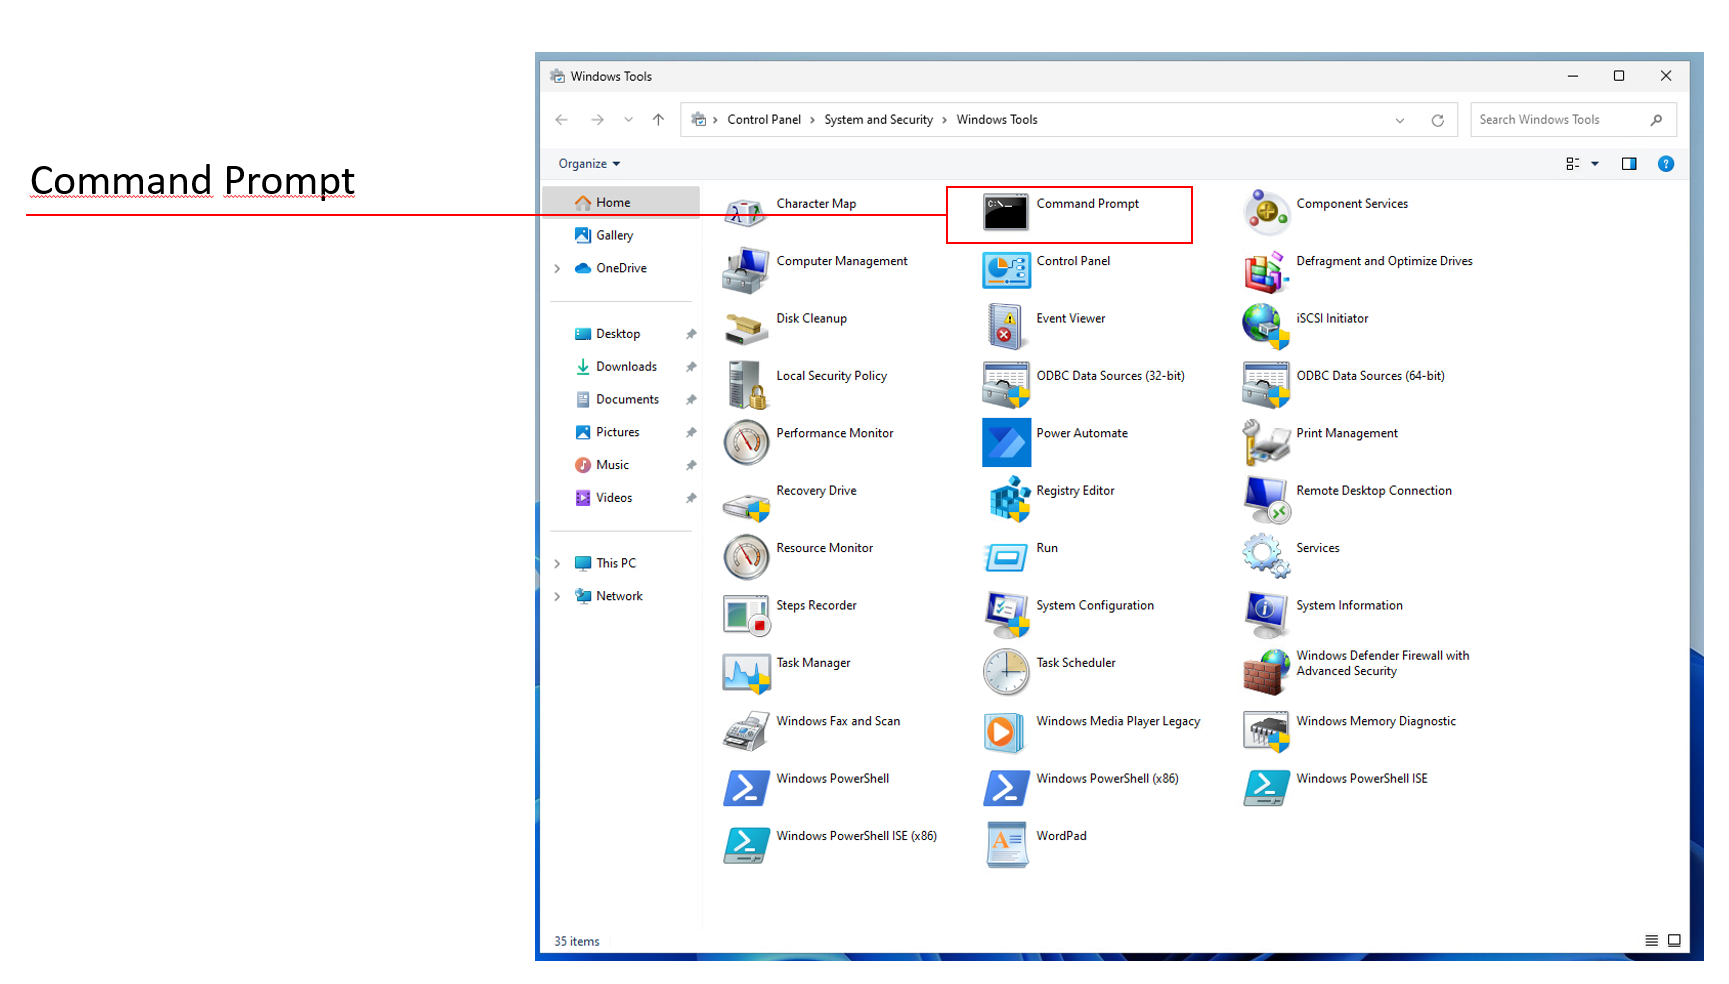Launch Event Viewer

tap(1070, 319)
